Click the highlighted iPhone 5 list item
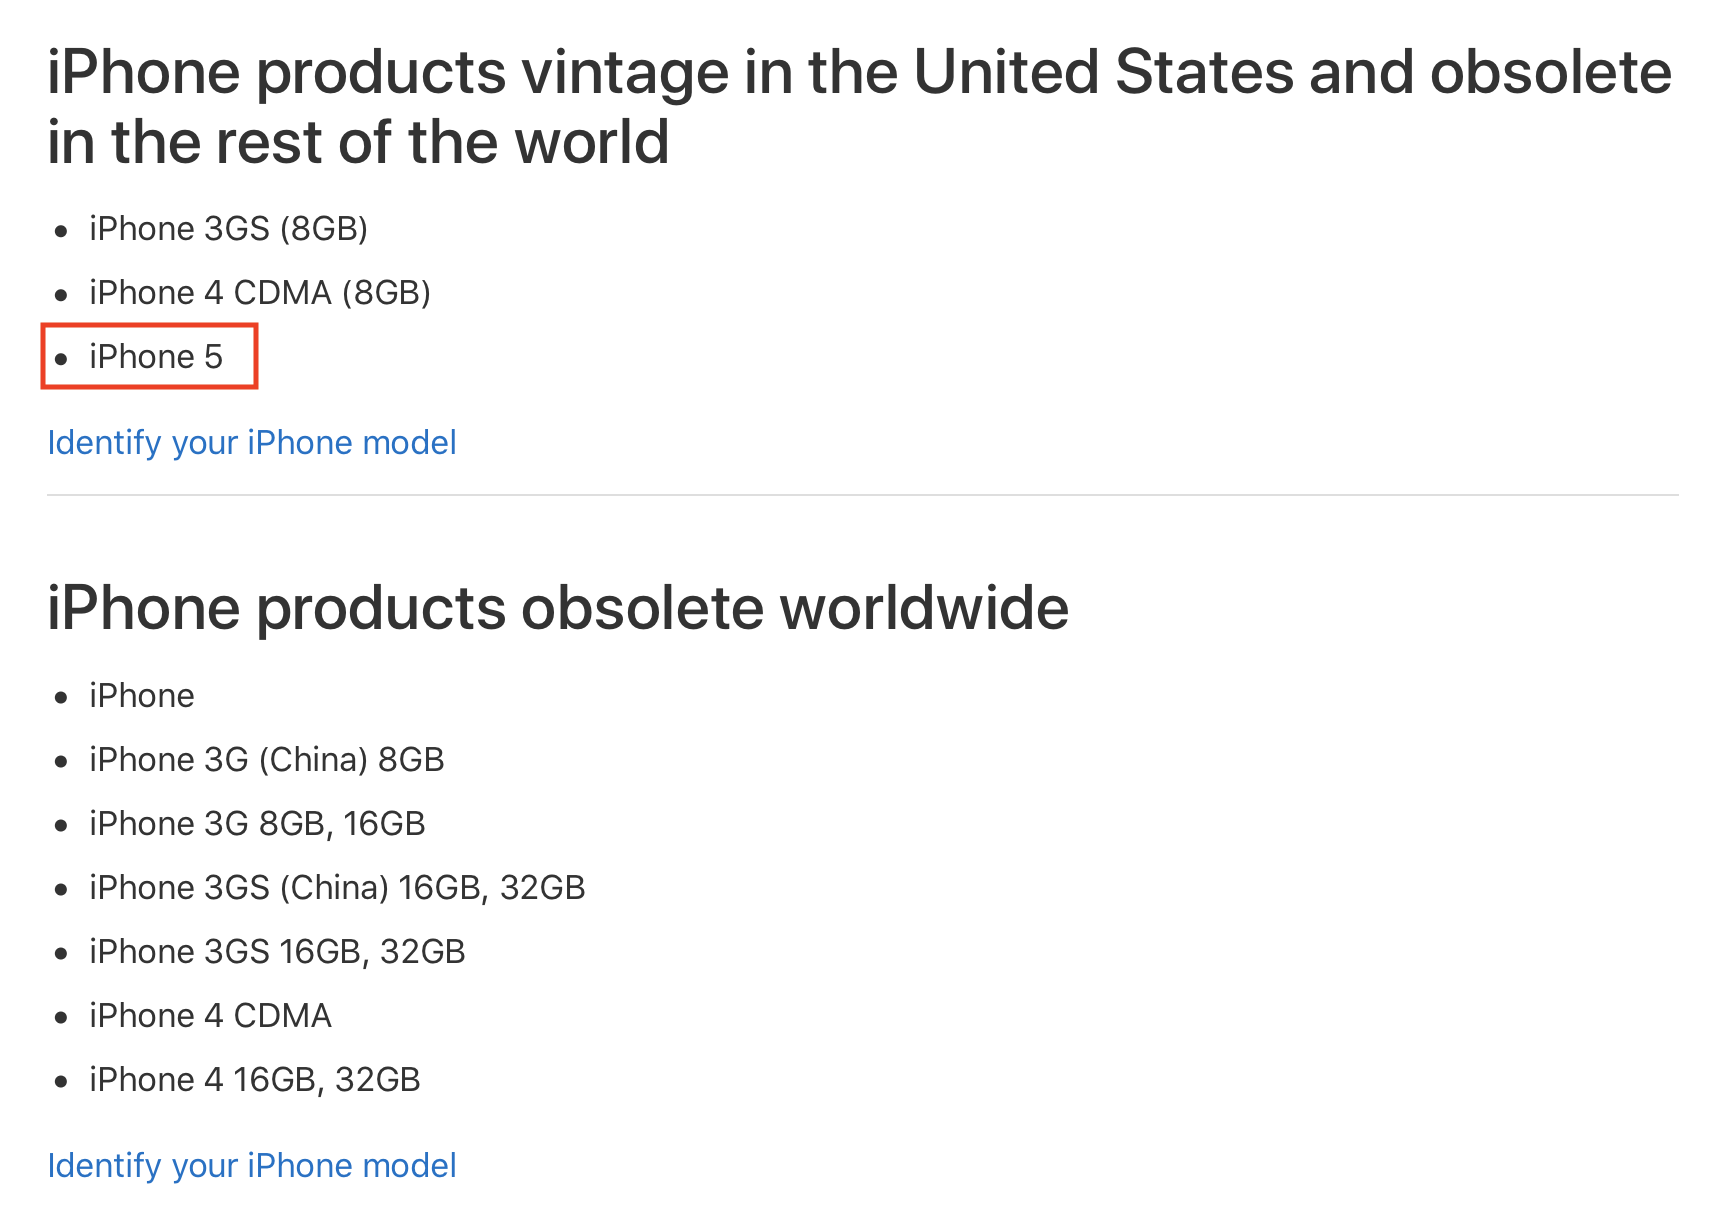1730x1206 pixels. coord(156,357)
